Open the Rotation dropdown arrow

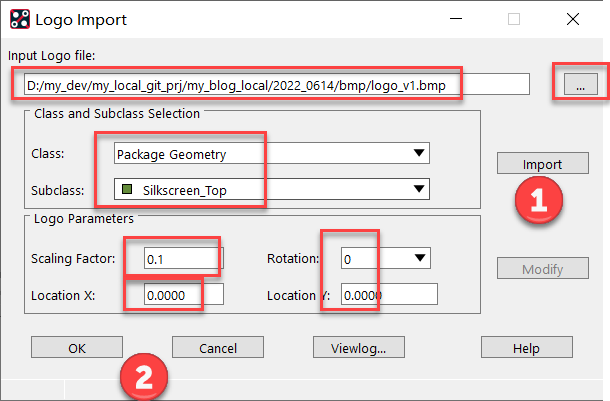[x=420, y=259]
